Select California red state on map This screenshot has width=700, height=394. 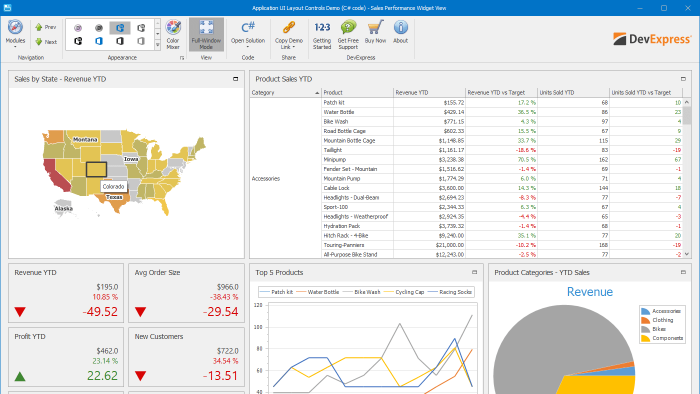tap(55, 175)
